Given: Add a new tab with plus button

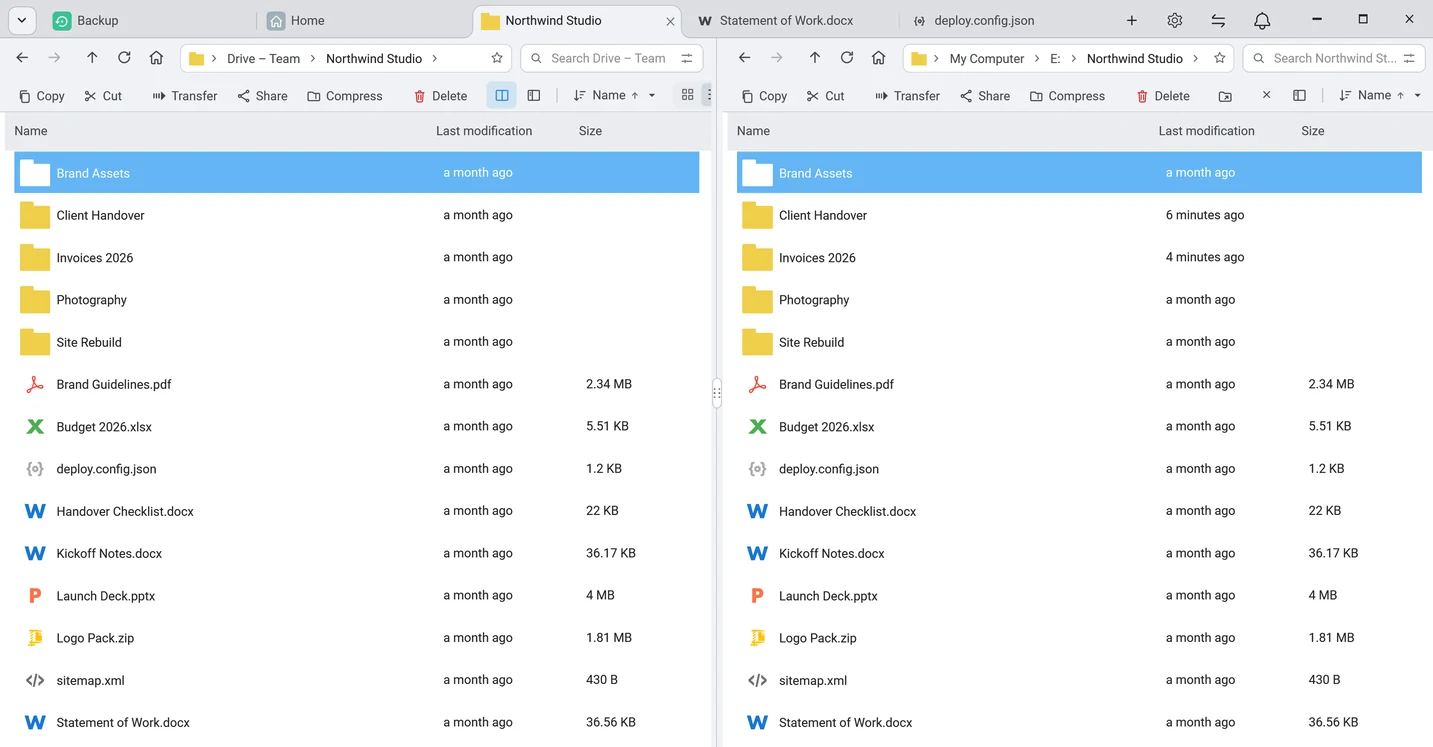Looking at the screenshot, I should coord(1131,20).
